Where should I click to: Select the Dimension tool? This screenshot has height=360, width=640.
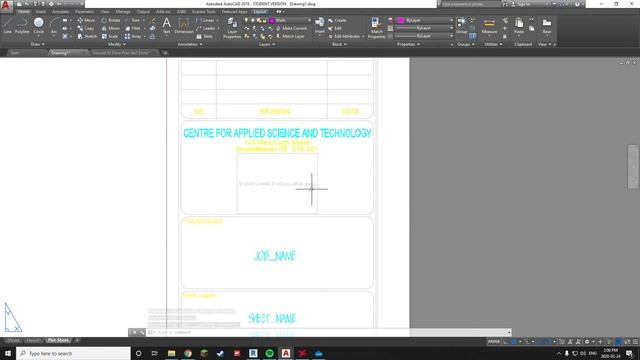(184, 25)
